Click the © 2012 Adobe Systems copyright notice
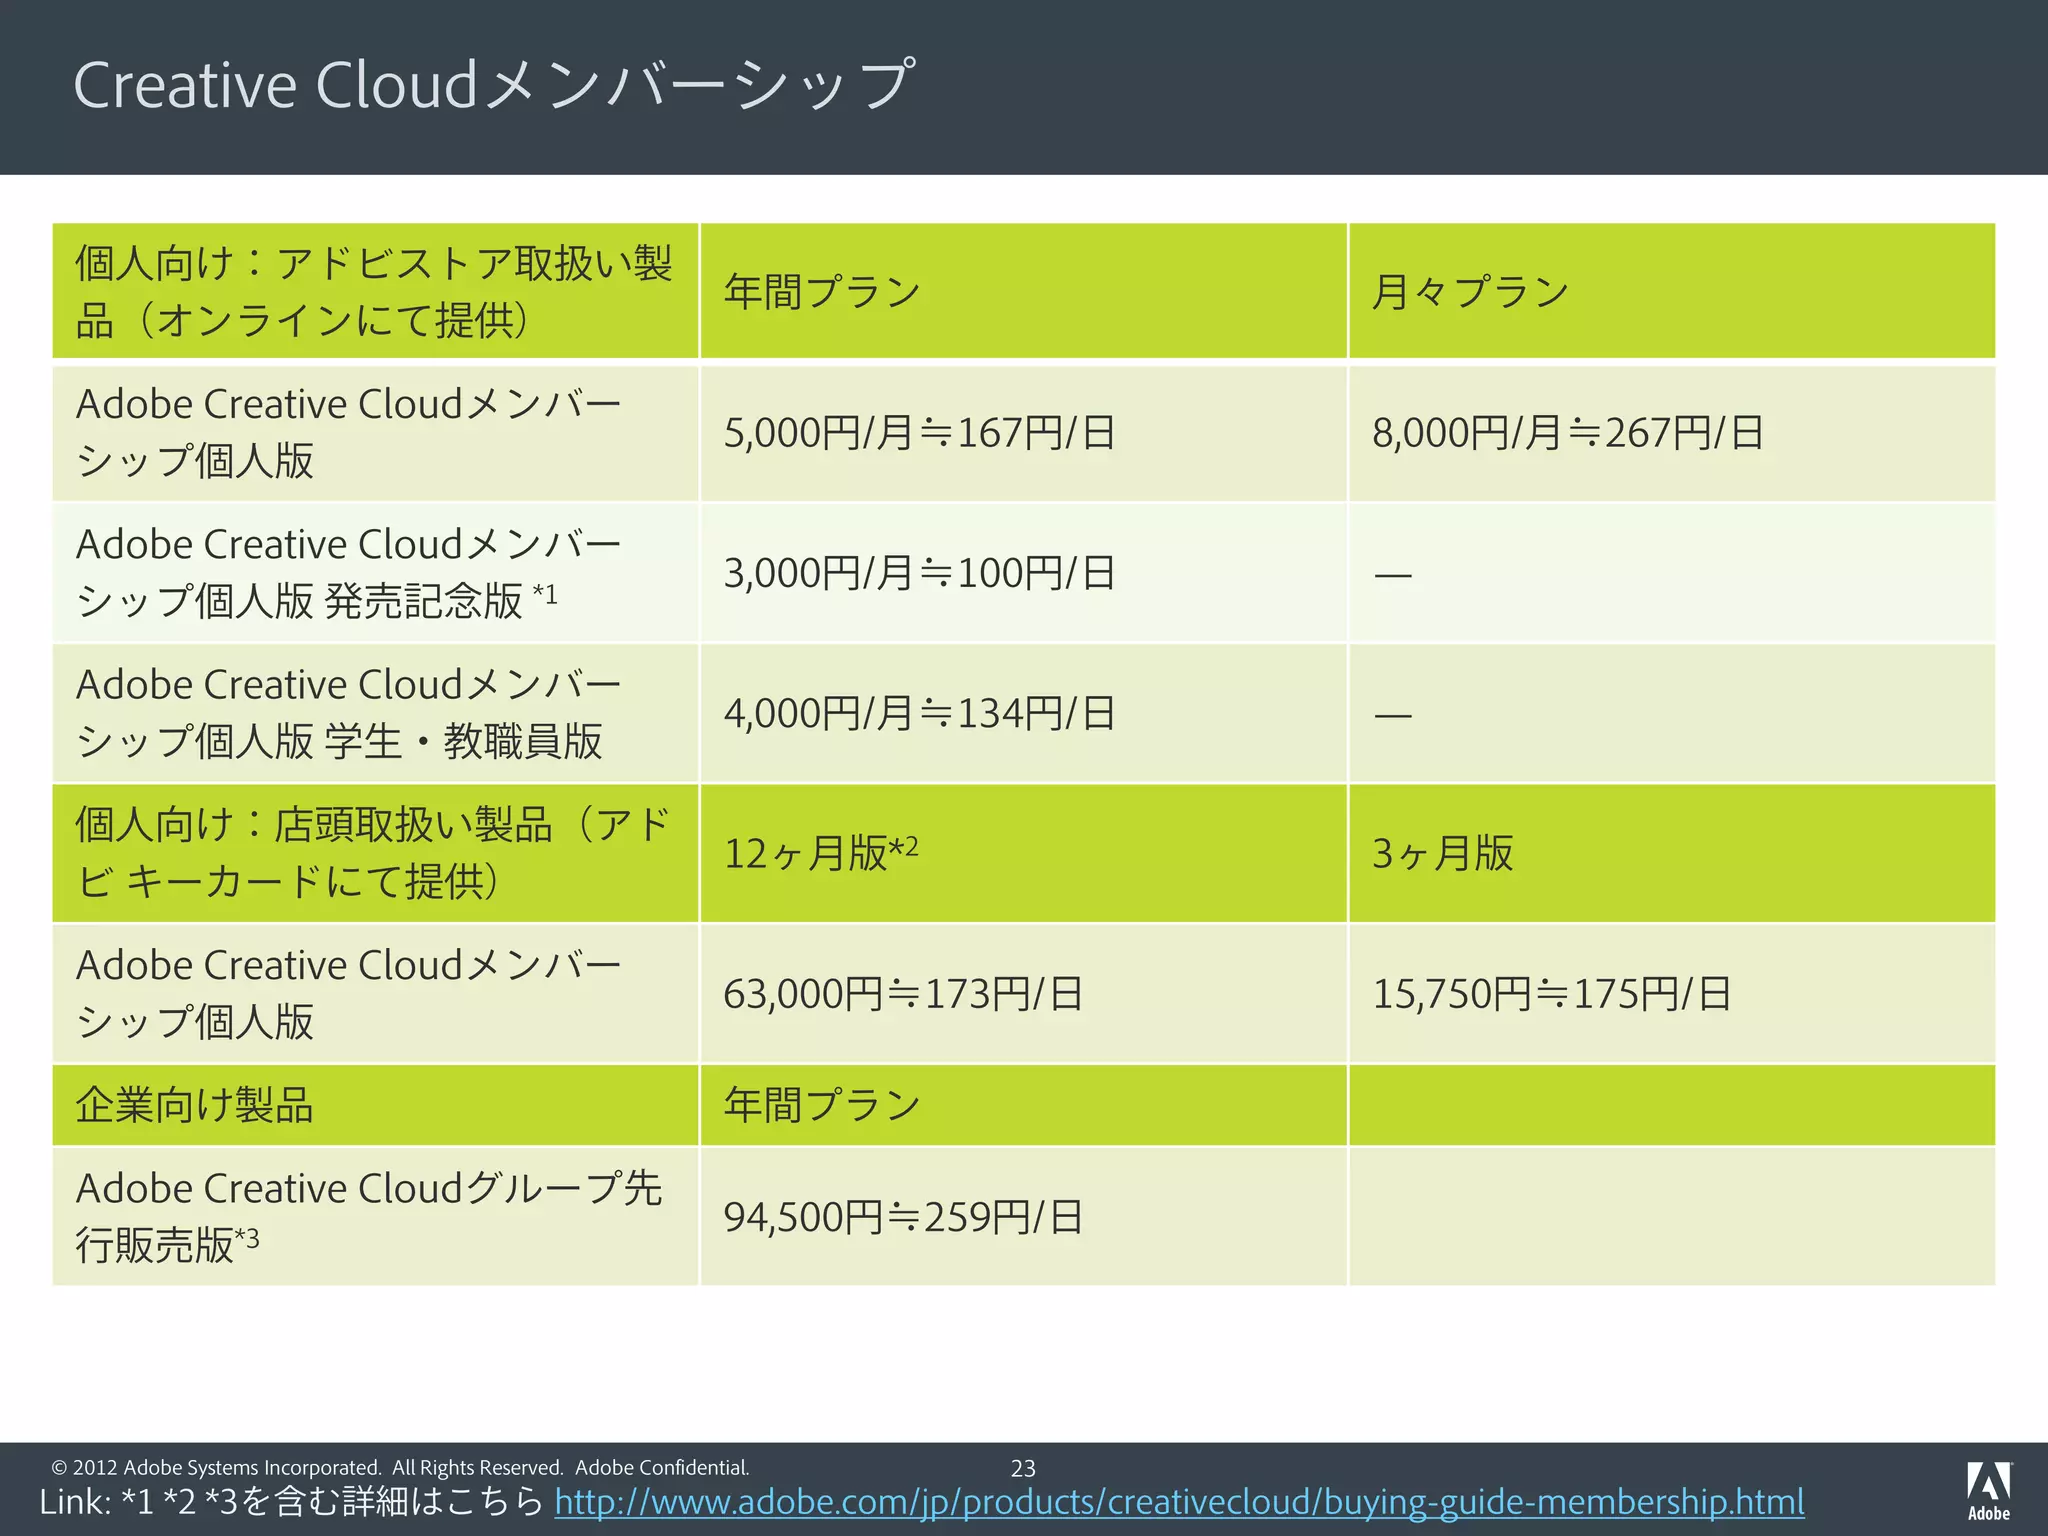This screenshot has width=2048, height=1536. coord(400,1467)
